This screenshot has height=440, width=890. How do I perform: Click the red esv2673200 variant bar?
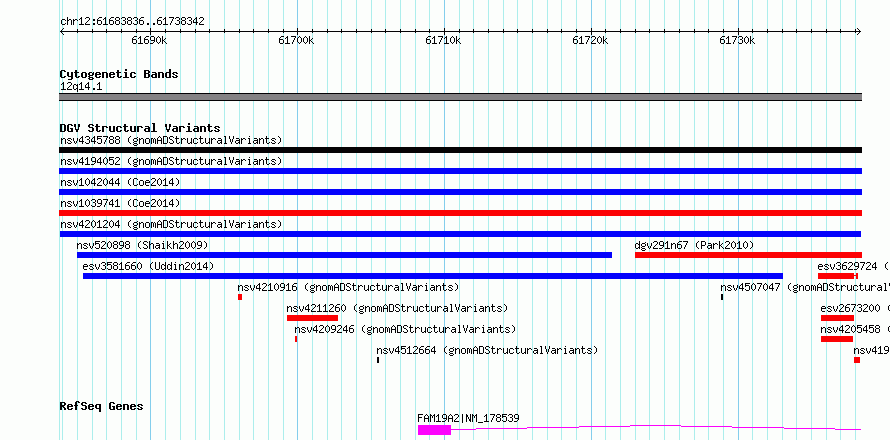837,318
